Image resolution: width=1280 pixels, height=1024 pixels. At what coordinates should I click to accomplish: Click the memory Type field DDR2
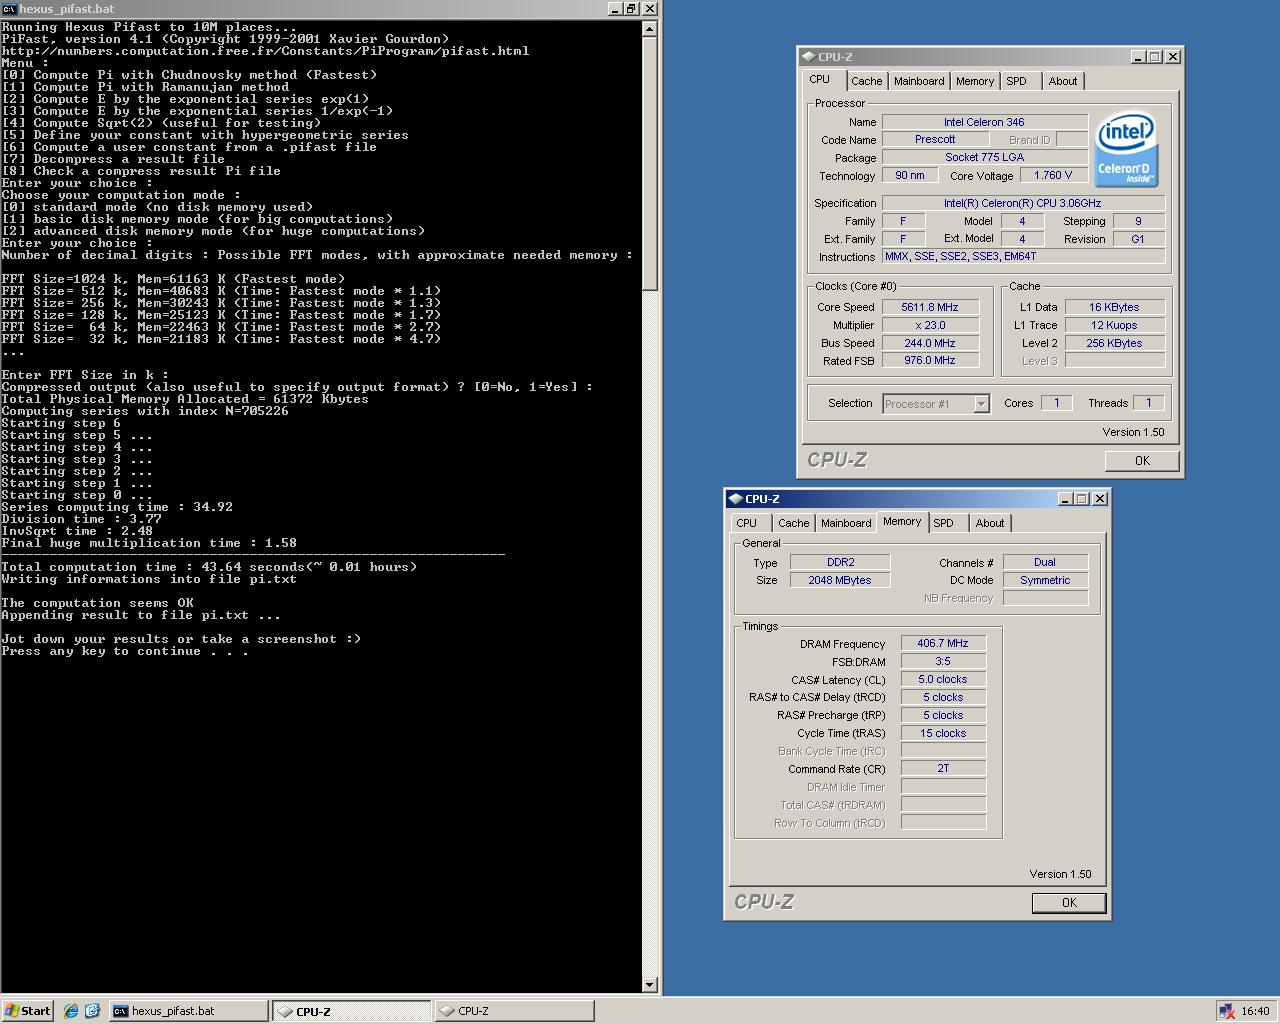click(x=840, y=563)
